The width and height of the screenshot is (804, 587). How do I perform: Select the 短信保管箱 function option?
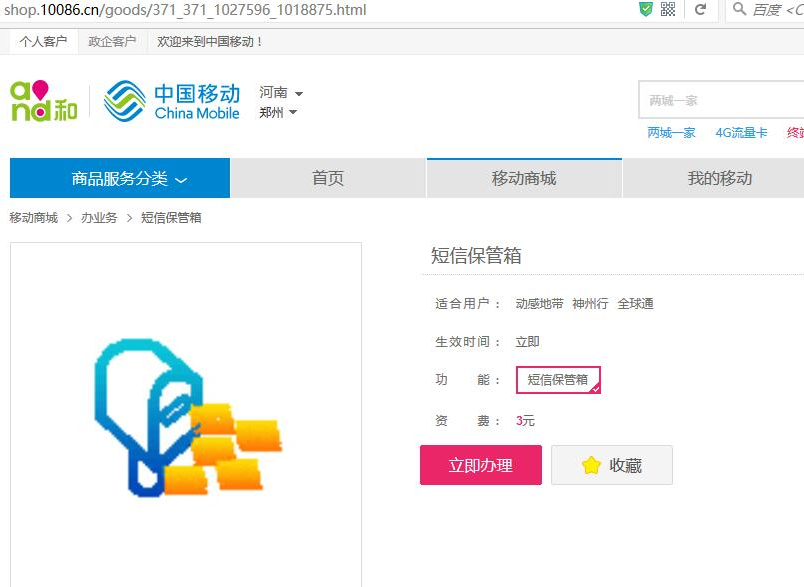(558, 380)
